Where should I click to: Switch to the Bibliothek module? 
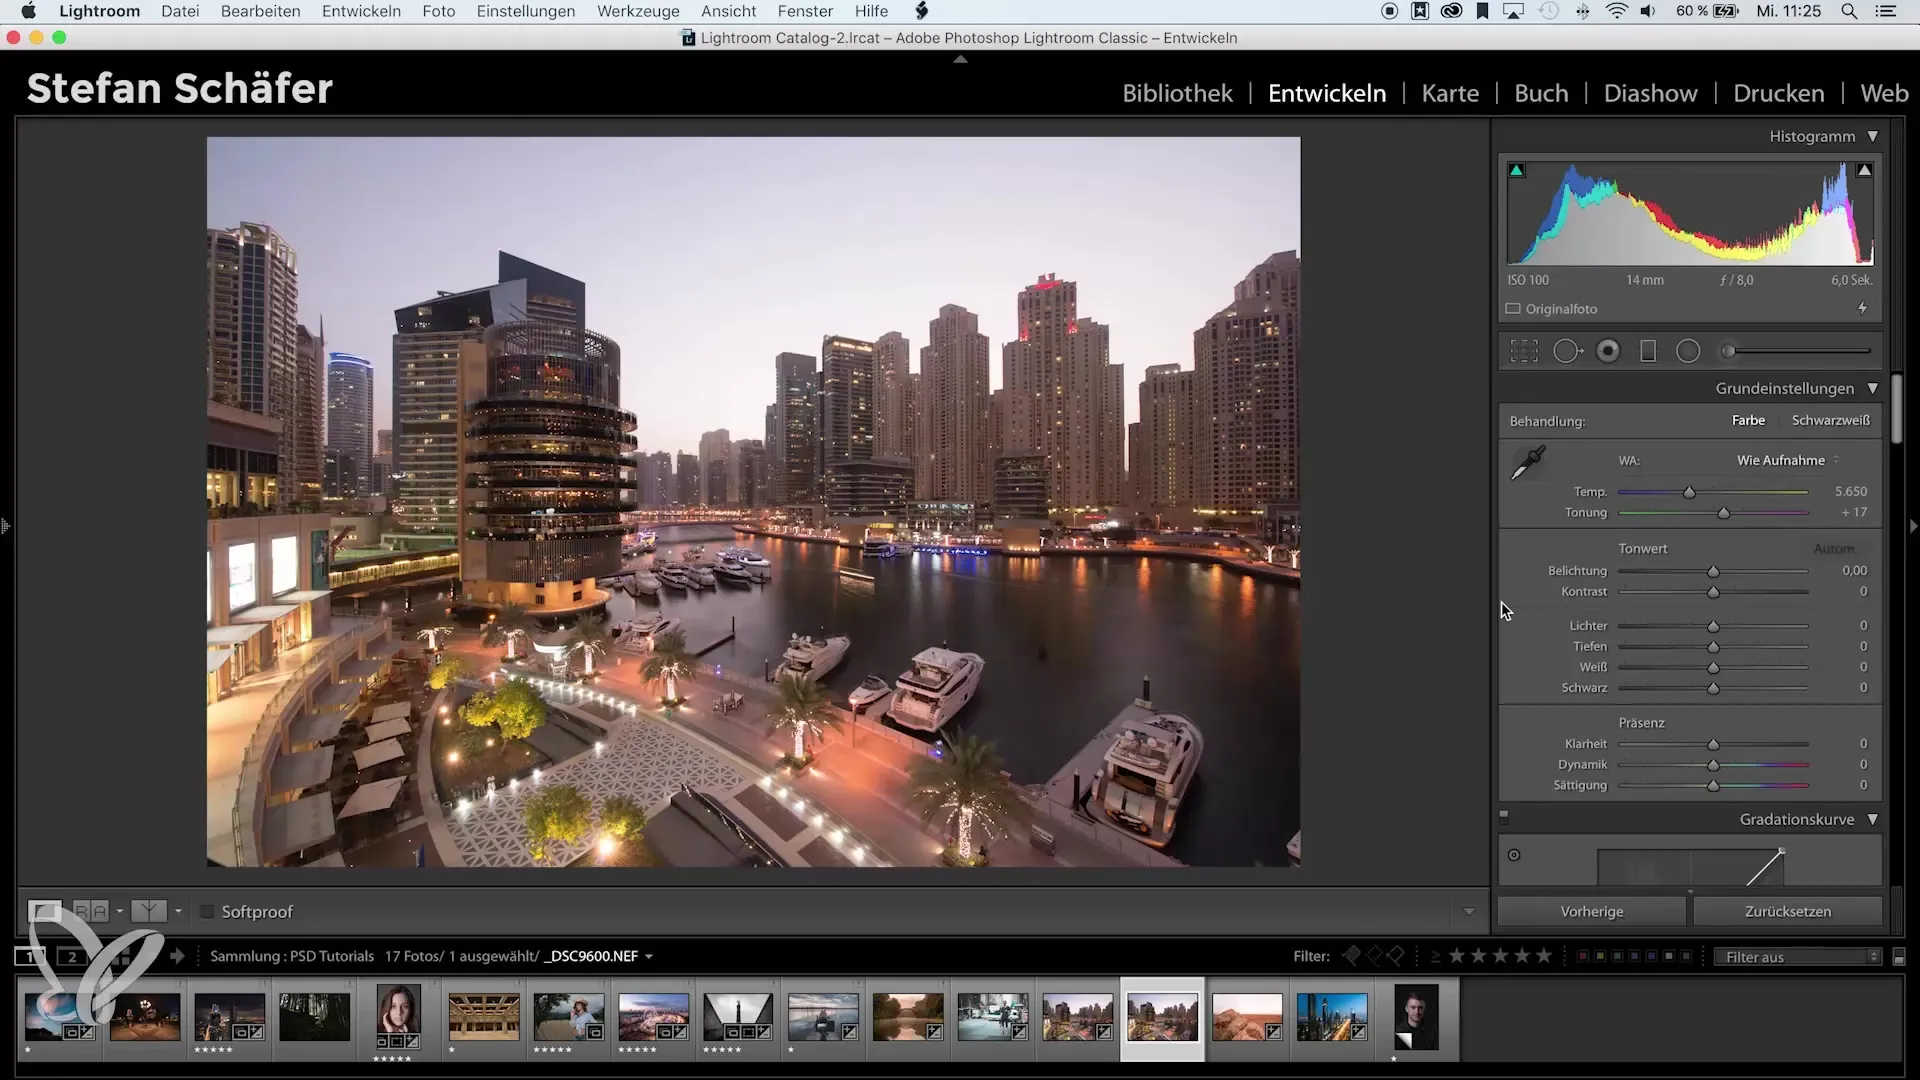point(1177,94)
